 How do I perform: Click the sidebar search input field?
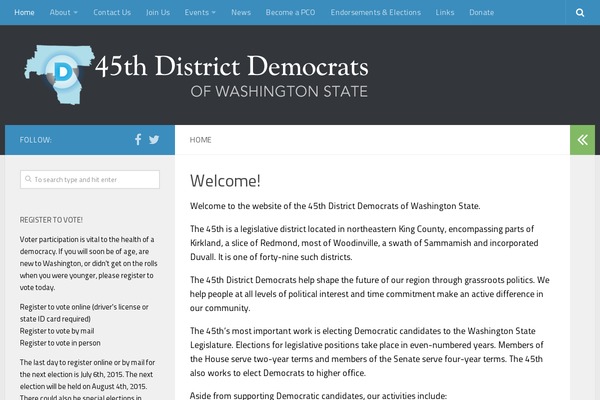(x=90, y=180)
